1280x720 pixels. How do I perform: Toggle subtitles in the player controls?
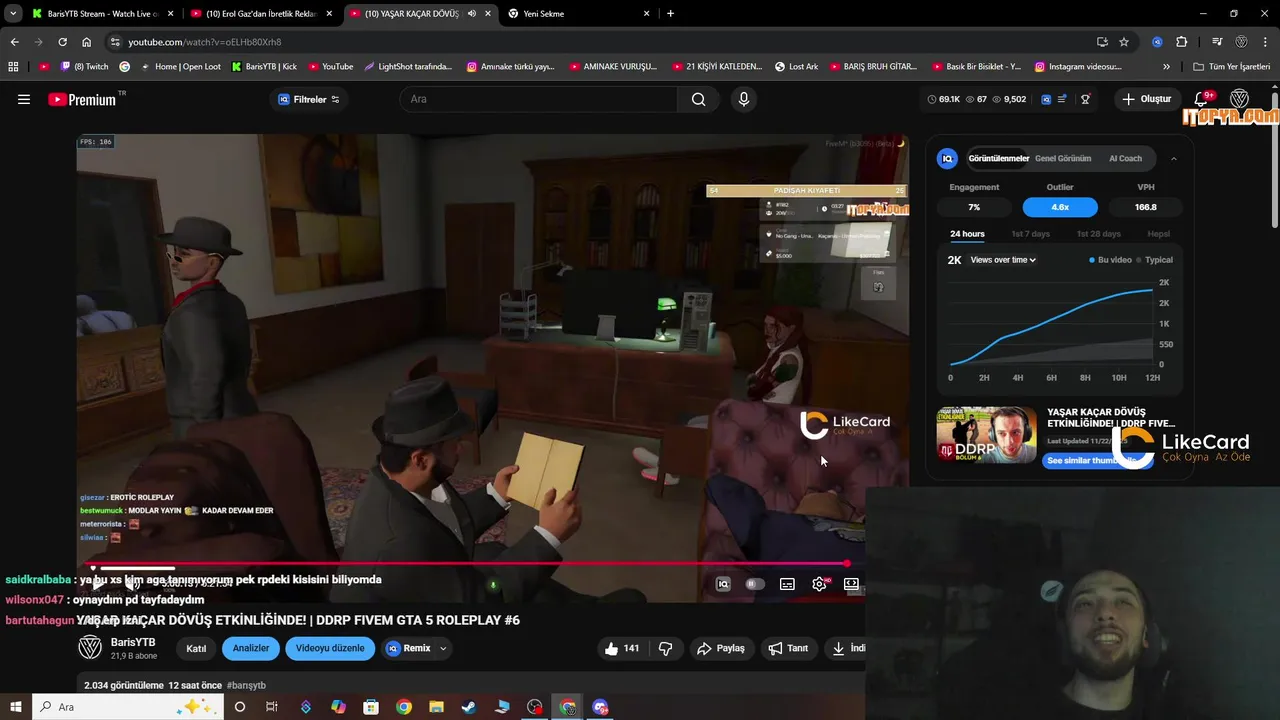[787, 584]
